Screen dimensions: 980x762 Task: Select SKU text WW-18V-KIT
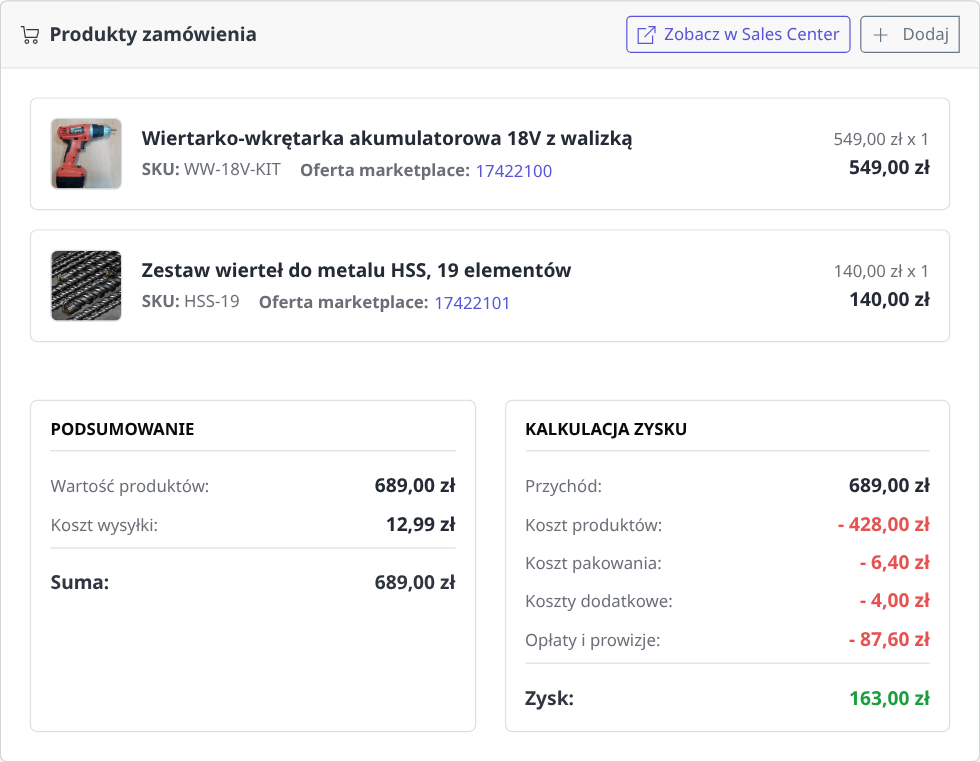pyautogui.click(x=232, y=170)
